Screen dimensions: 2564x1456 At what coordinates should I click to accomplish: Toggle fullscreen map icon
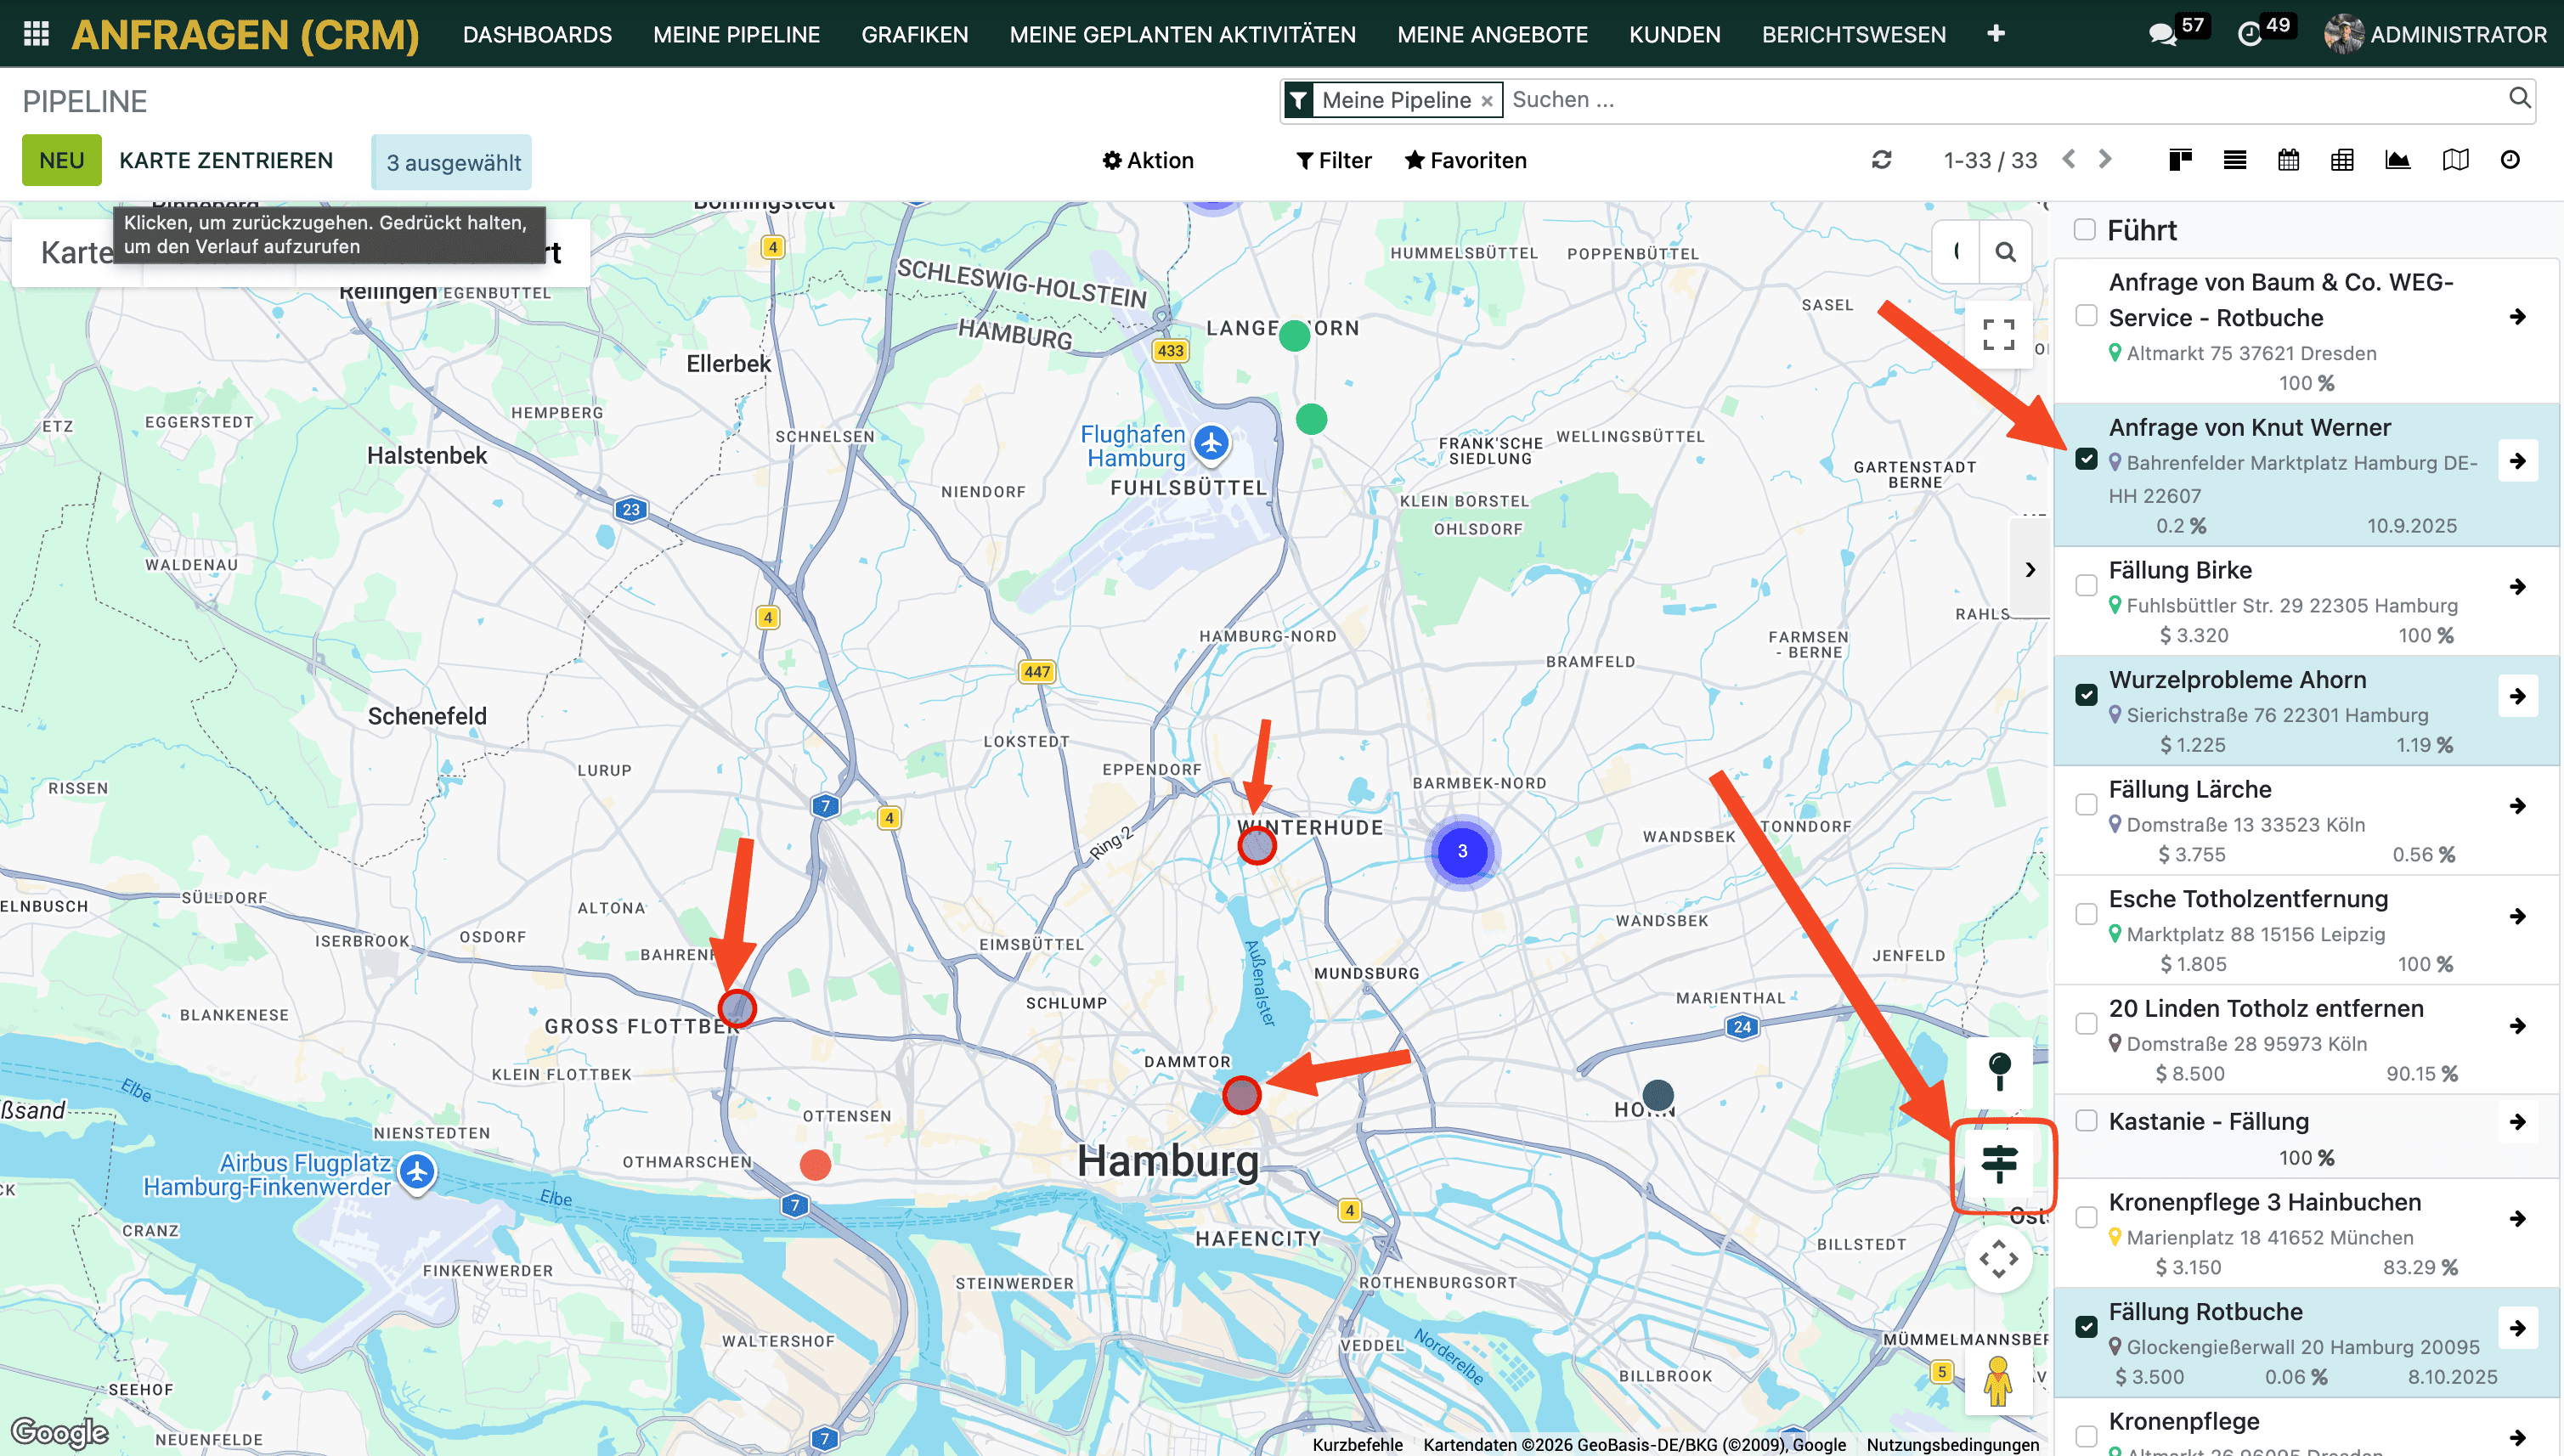tap(1998, 334)
